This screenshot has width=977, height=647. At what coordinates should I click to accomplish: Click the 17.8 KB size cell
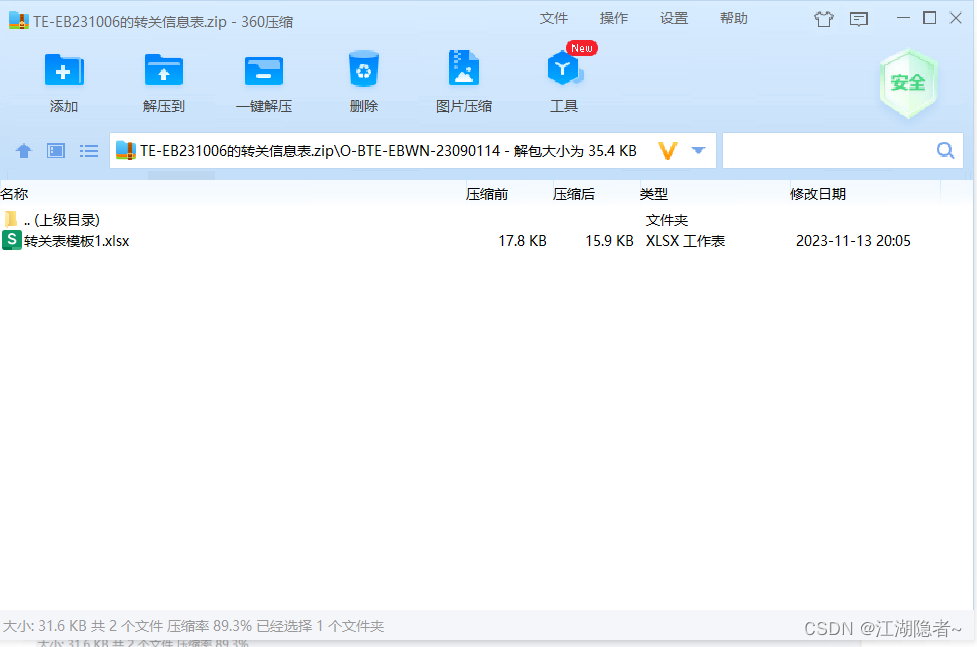522,241
